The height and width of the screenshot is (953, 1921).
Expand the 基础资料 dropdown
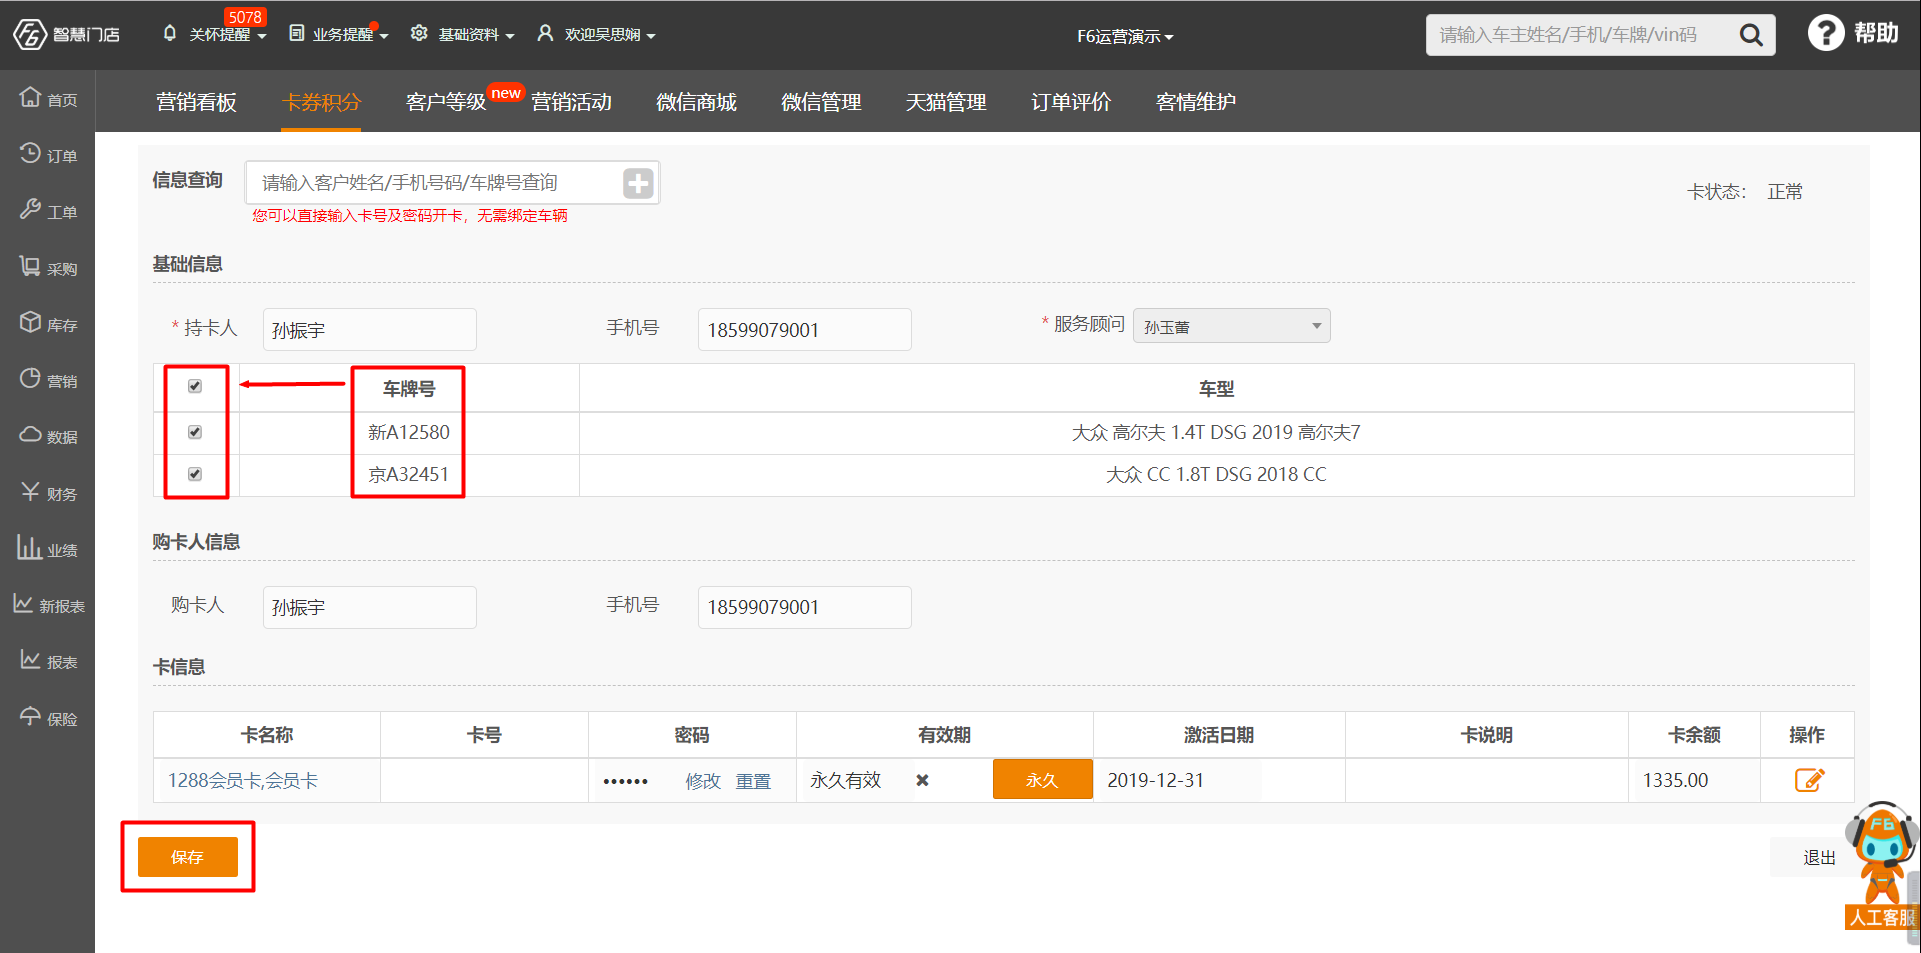pos(476,35)
